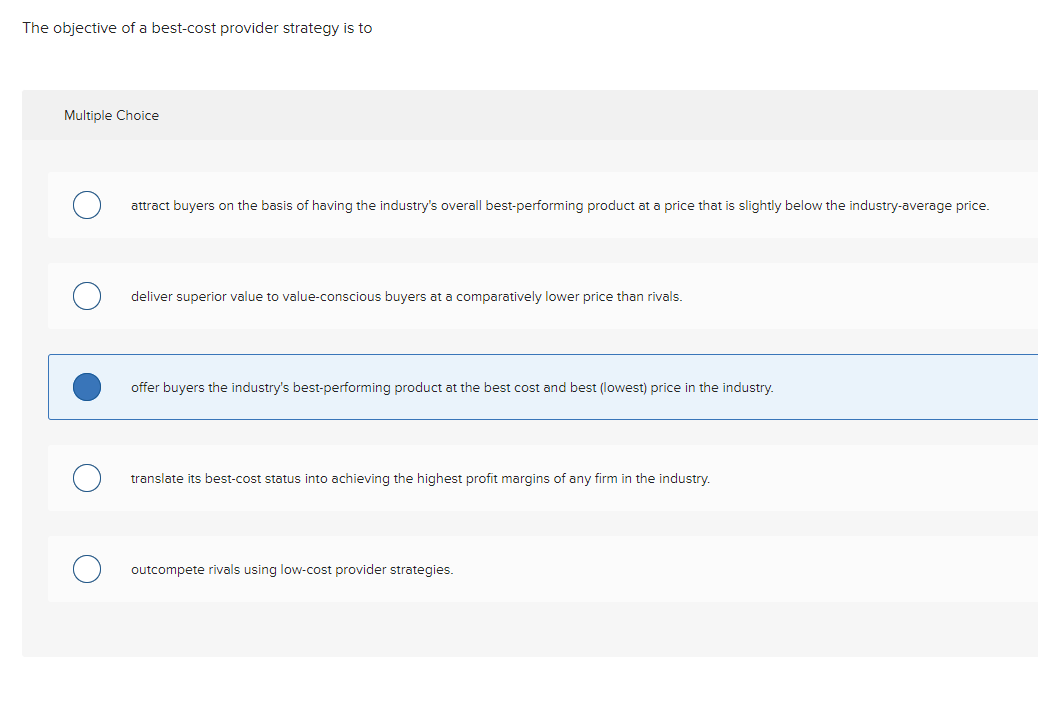Select the second radio button from the top
Viewport: 1038px width, 713px height.
click(x=87, y=296)
